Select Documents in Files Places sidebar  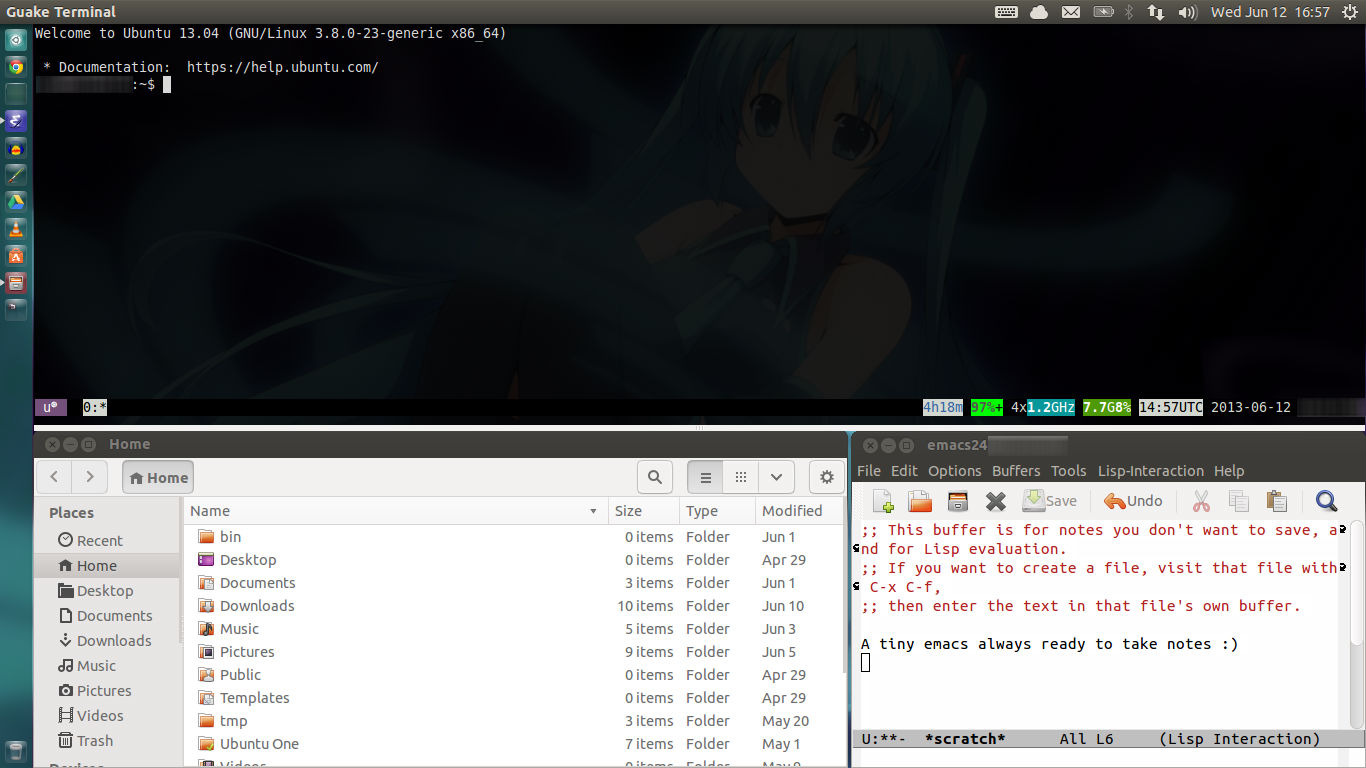(x=107, y=615)
